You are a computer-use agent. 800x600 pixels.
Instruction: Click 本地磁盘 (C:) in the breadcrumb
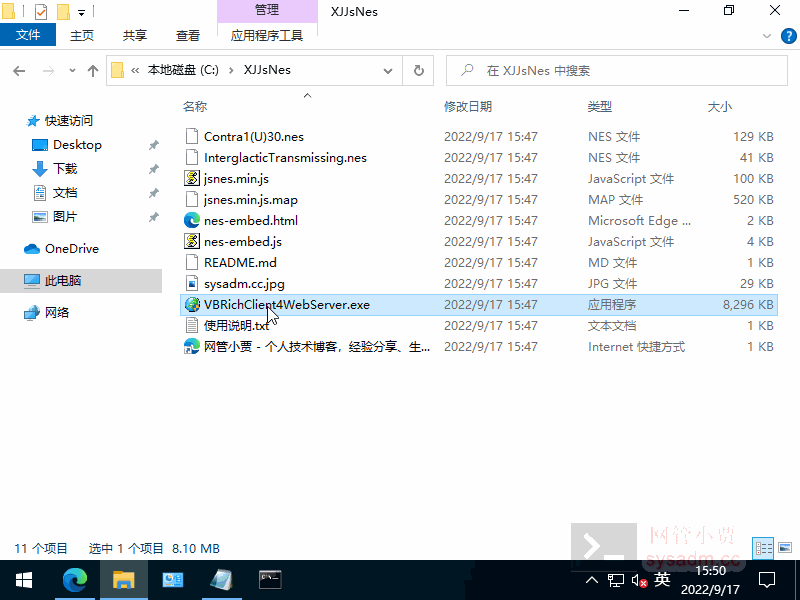point(183,70)
